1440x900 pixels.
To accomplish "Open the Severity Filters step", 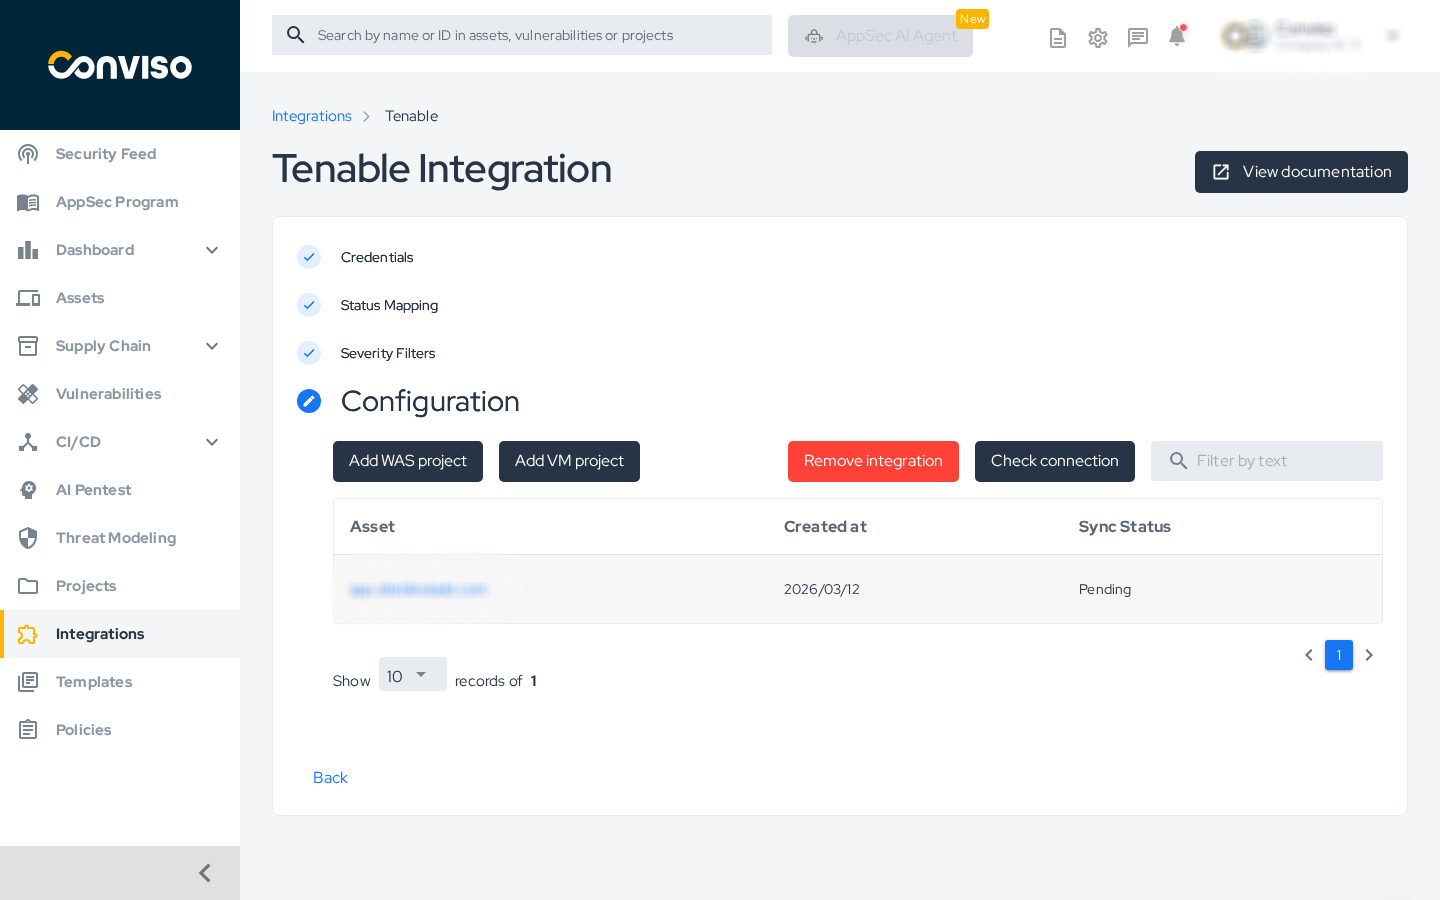I will coord(388,353).
